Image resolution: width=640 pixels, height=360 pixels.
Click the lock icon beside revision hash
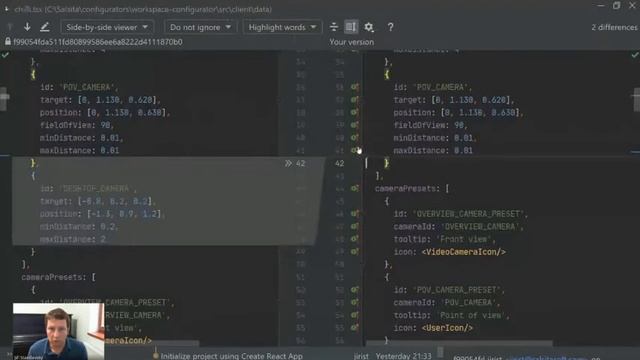(8, 42)
